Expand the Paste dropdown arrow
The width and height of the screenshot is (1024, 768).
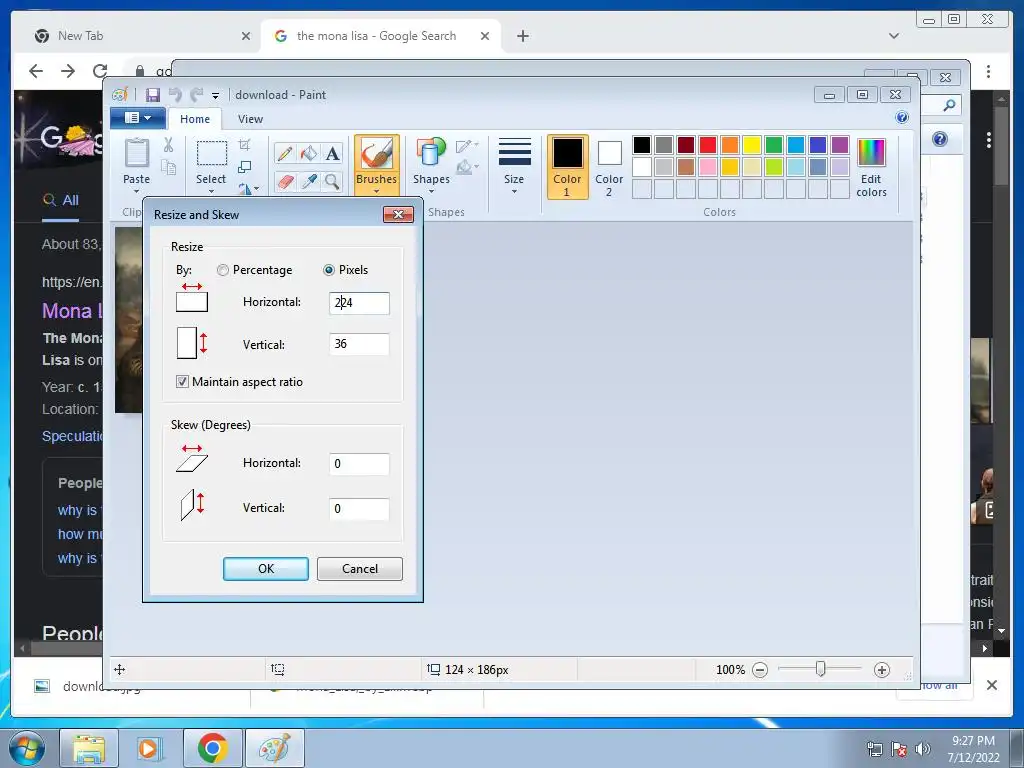pyautogui.click(x=136, y=191)
